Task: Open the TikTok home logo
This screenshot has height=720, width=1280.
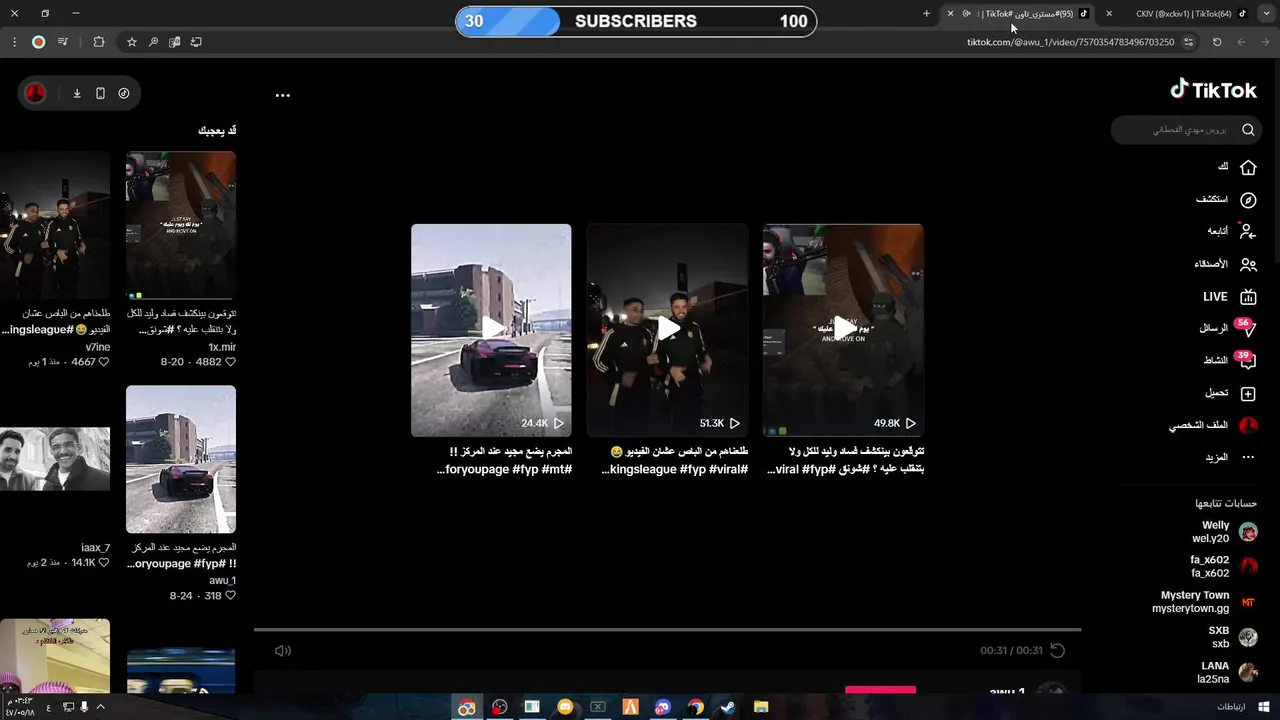Action: tap(1213, 90)
